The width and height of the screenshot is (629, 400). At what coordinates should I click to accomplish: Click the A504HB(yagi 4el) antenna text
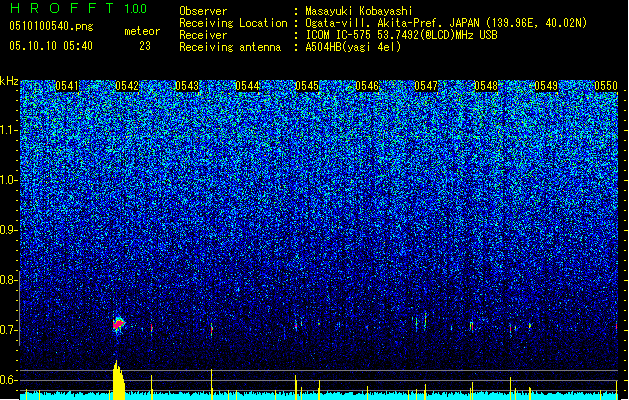point(353,47)
